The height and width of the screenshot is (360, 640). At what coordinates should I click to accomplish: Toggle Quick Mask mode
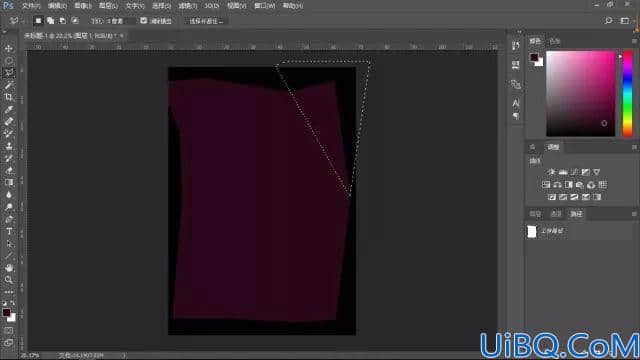point(9,330)
